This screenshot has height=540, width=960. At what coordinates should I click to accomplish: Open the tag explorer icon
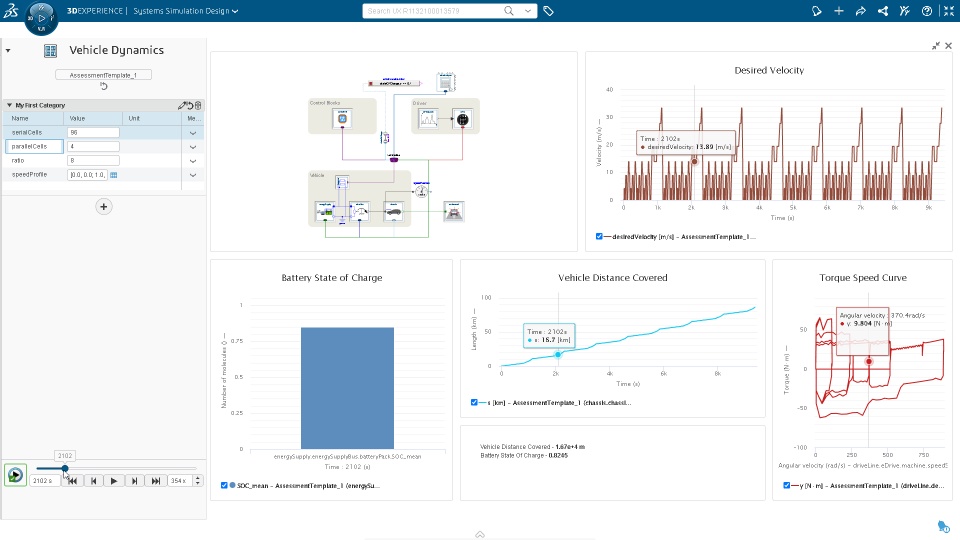549,11
